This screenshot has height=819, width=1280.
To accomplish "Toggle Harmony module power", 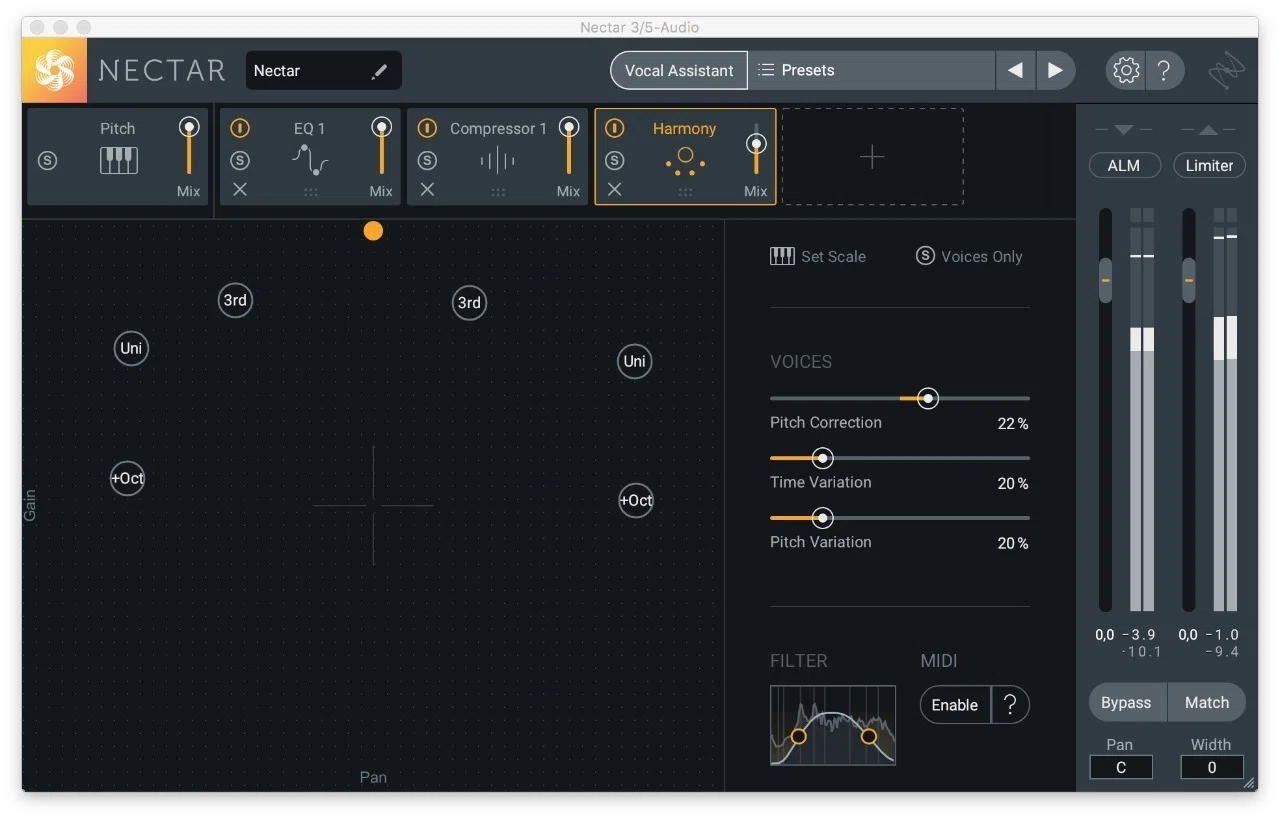I will pyautogui.click(x=614, y=128).
